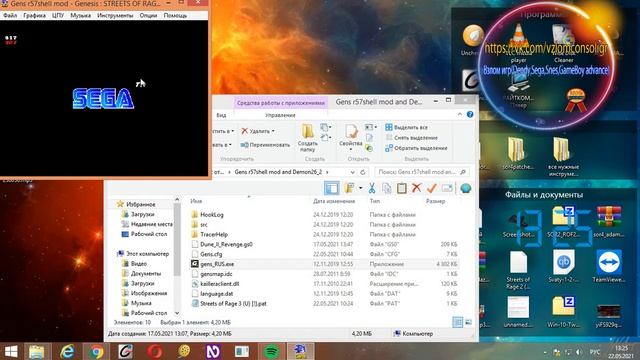640x360 pixels.
Task: Click the Создать папку button
Action: click(307, 138)
